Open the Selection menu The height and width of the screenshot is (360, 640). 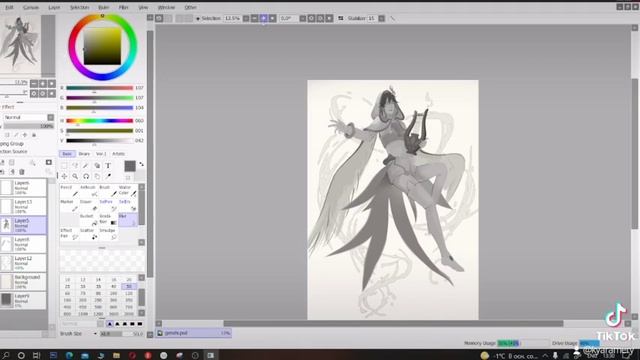tap(79, 7)
